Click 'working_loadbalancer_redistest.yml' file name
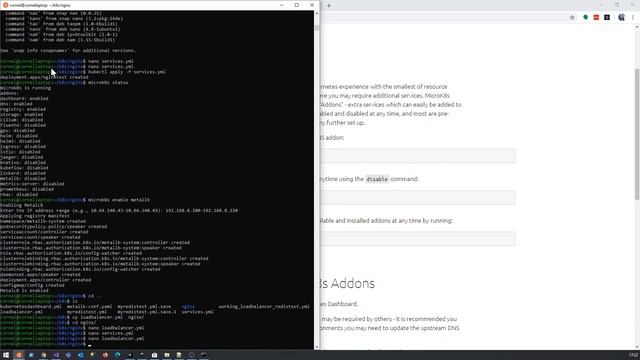Viewport: 640px width, 360px height. click(x=264, y=307)
